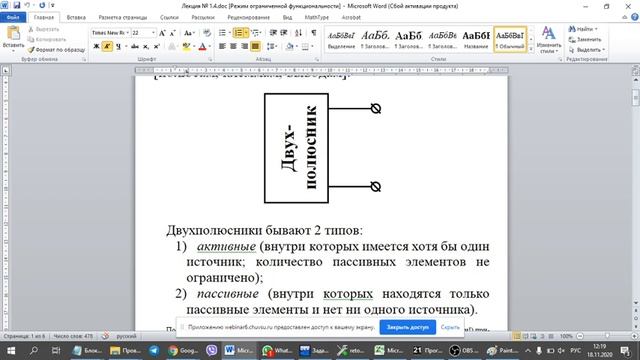Increase paragraph indent

coord(284,33)
